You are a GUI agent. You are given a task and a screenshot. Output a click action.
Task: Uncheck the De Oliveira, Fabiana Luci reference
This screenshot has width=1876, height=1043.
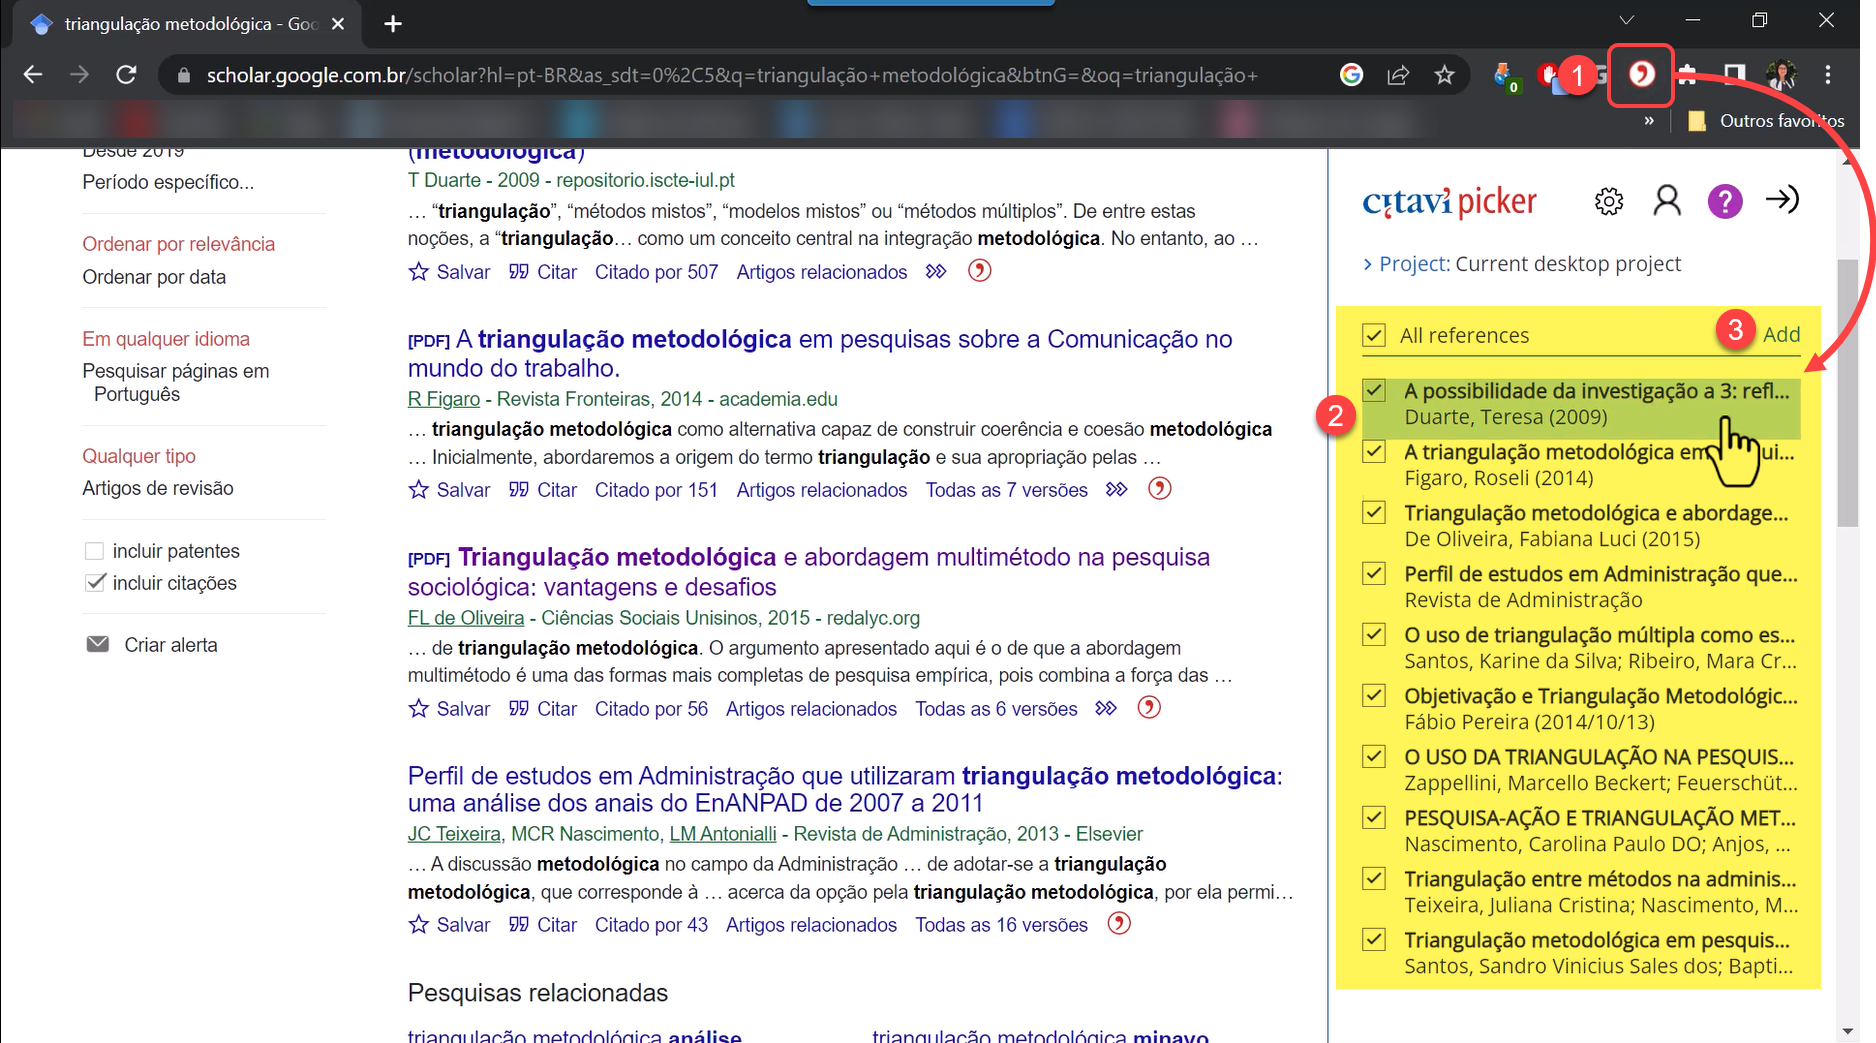click(1375, 513)
